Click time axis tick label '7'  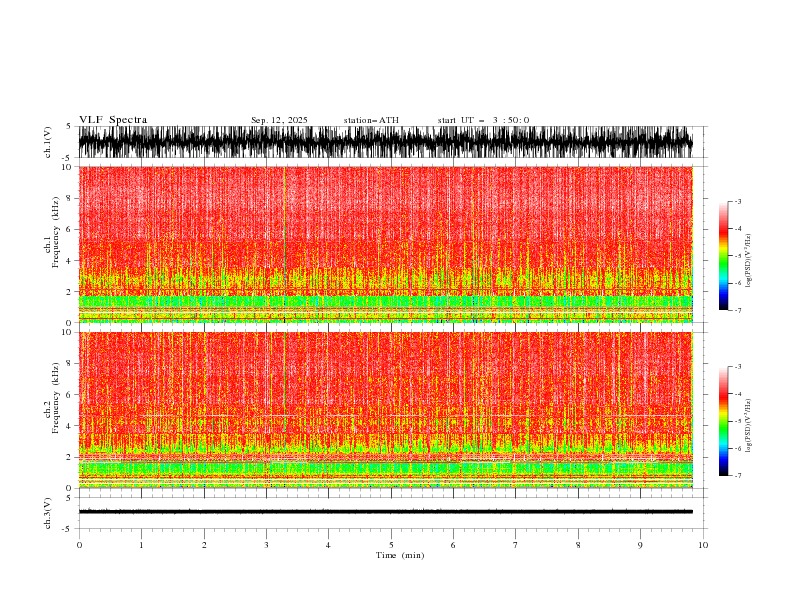(x=516, y=545)
